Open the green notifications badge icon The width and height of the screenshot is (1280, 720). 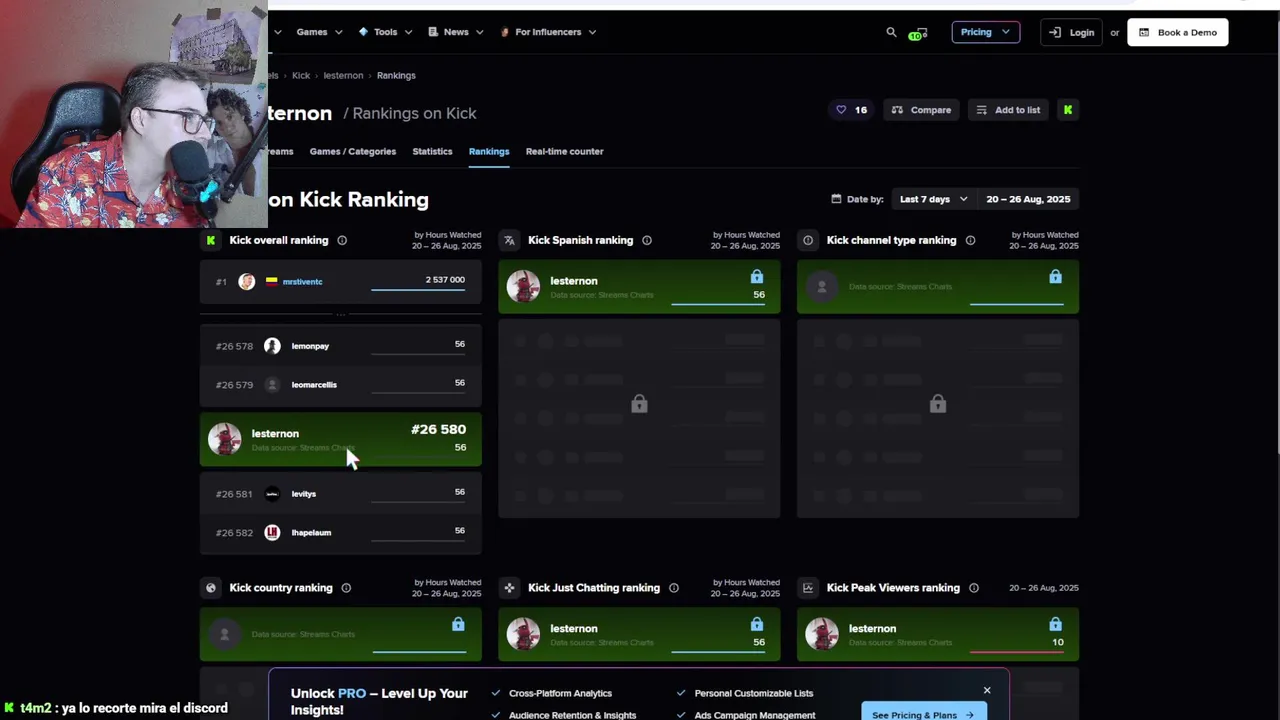click(x=917, y=33)
